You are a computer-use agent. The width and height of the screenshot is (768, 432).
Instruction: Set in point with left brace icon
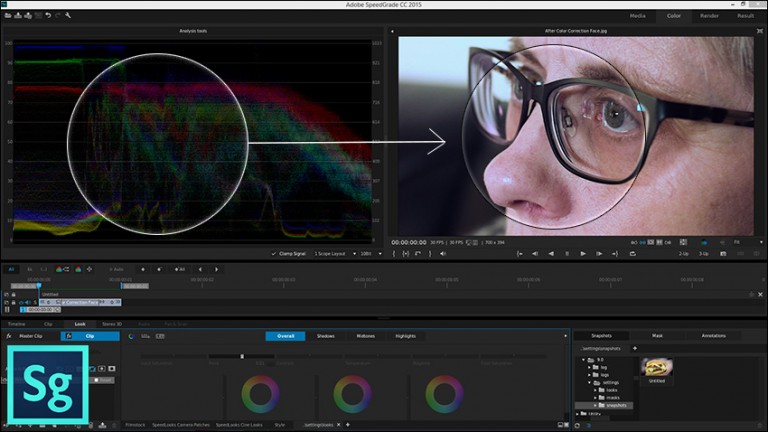click(394, 254)
